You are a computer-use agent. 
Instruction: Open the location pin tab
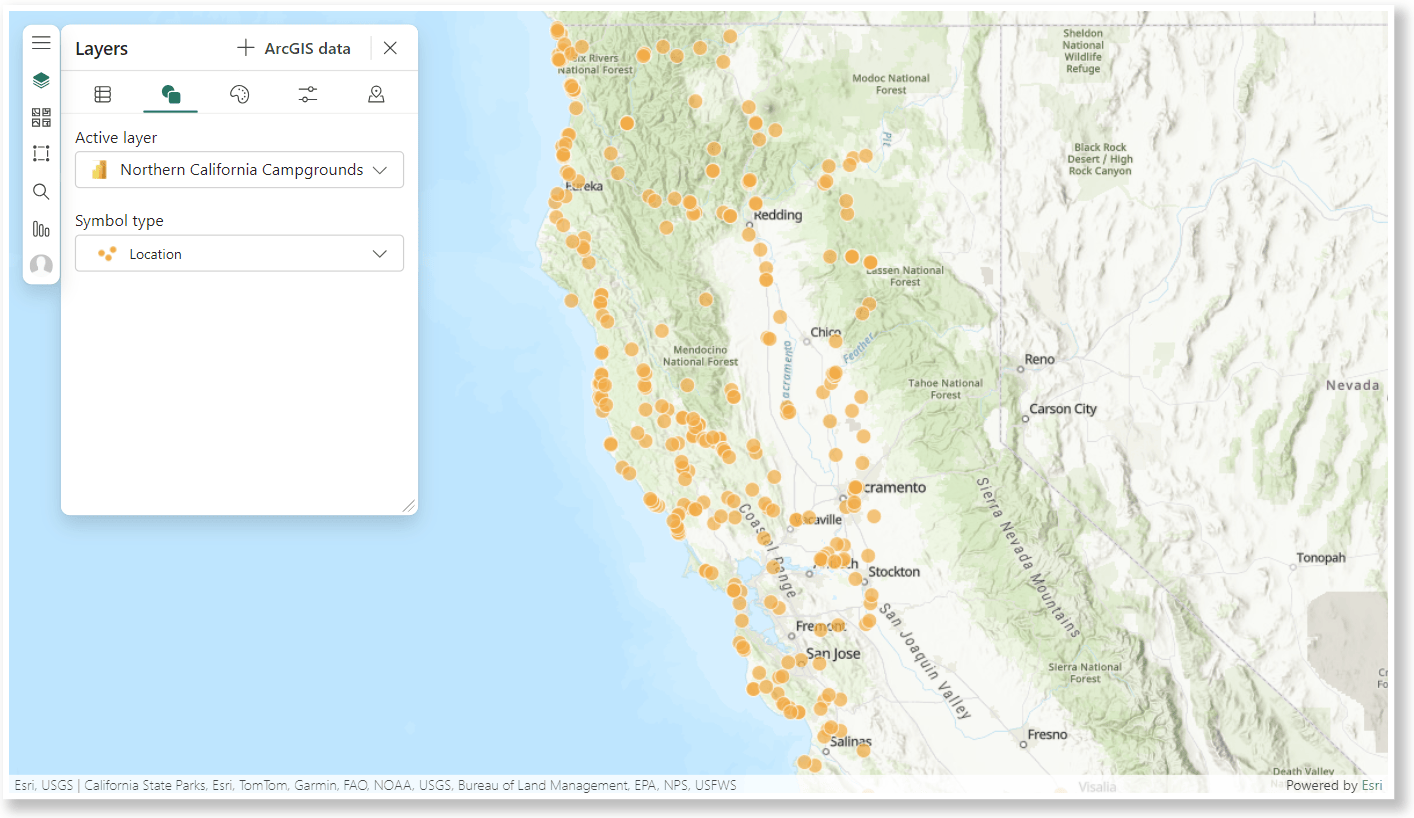pos(376,94)
